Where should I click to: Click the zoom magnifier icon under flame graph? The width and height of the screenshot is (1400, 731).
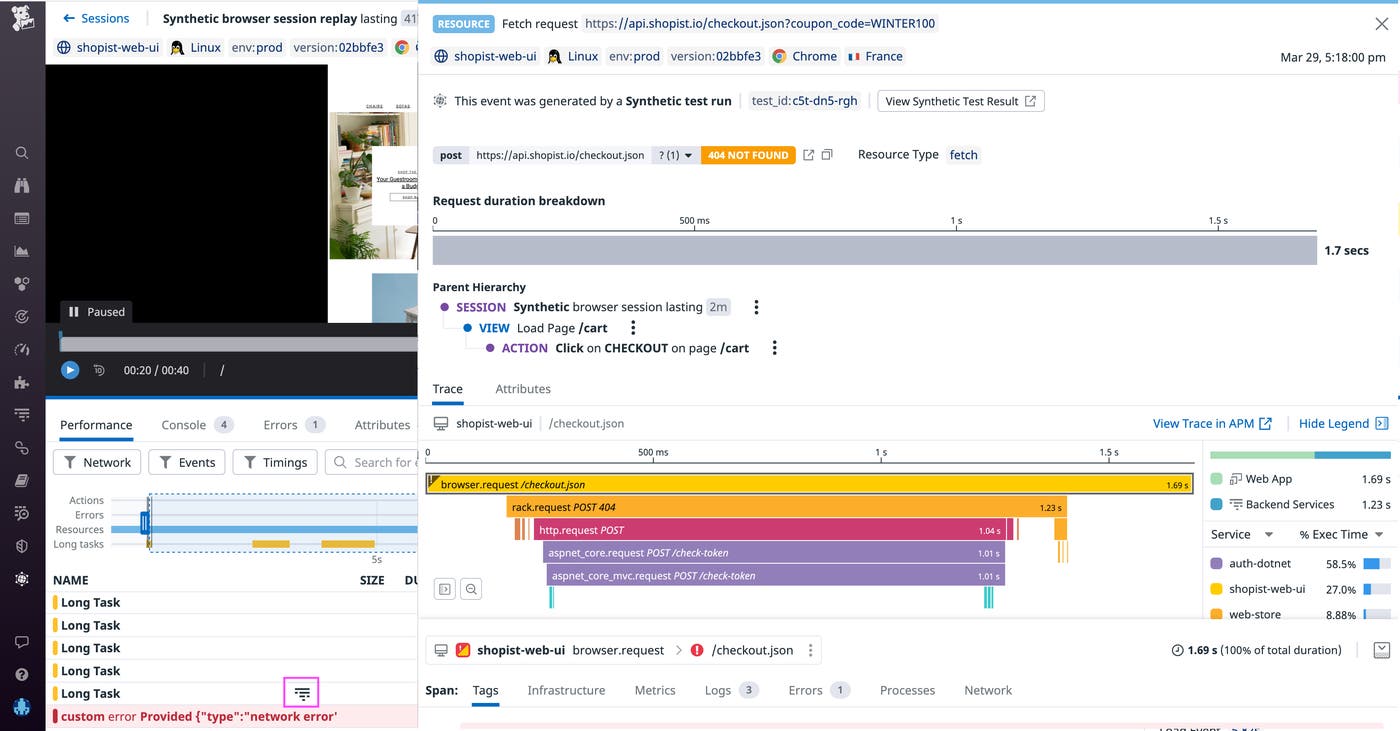pyautogui.click(x=471, y=589)
